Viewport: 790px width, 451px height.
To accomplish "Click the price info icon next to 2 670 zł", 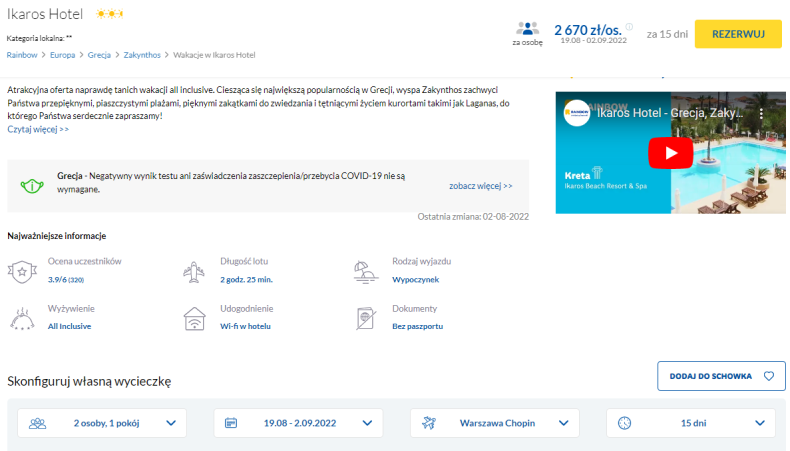I will pyautogui.click(x=629, y=27).
